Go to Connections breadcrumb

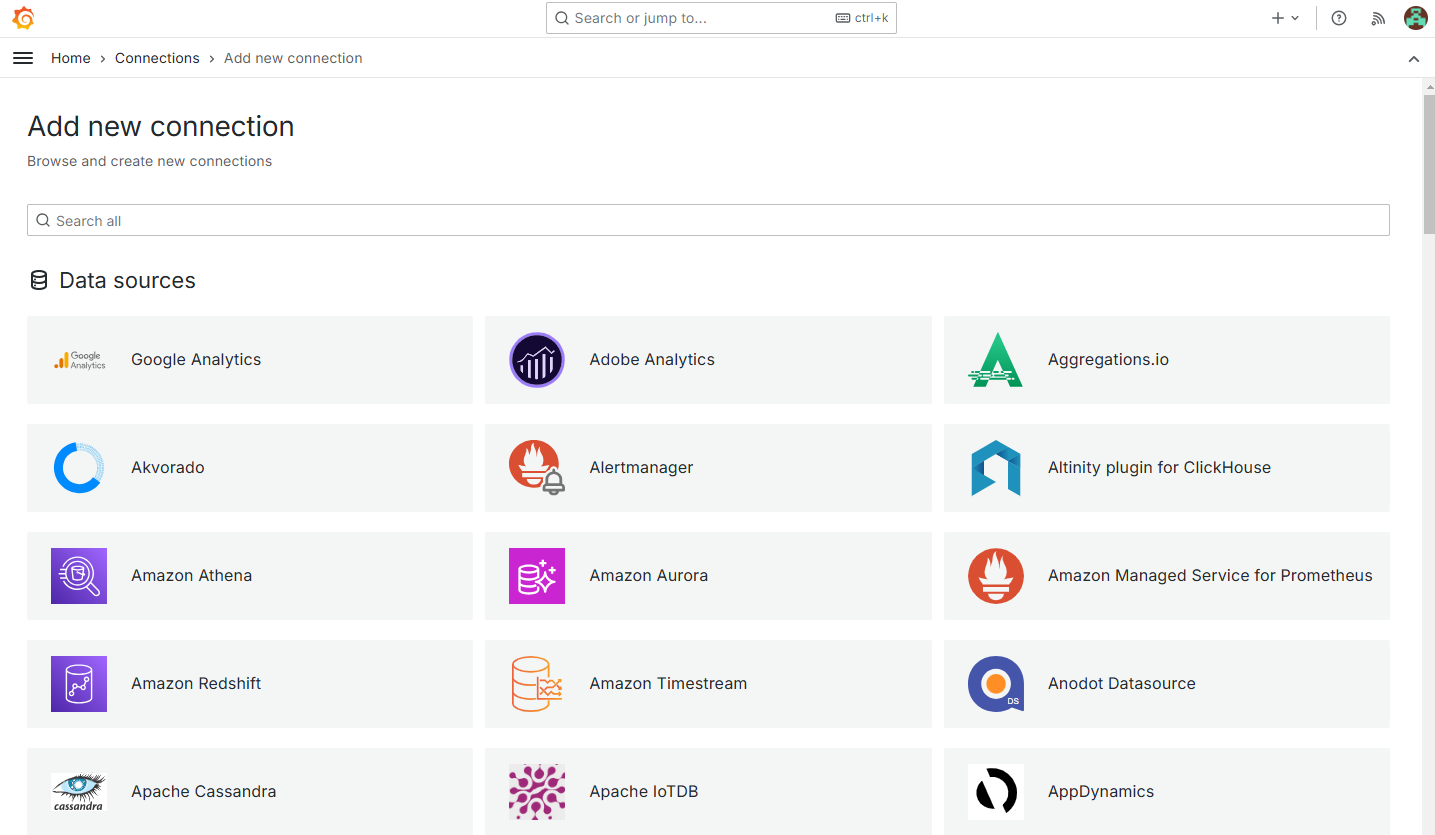pos(157,58)
